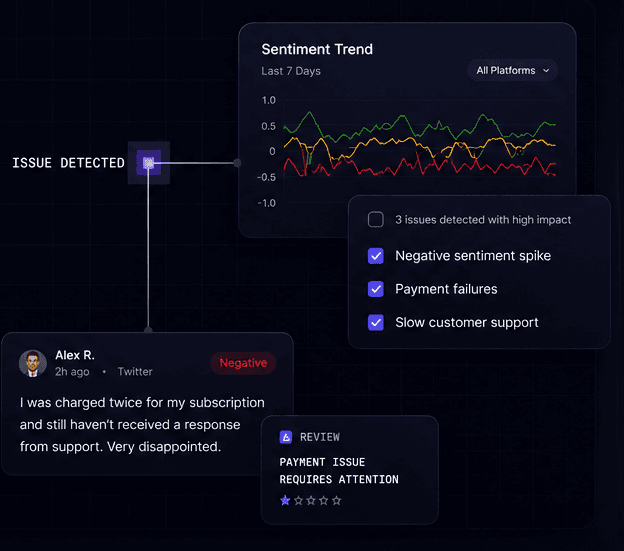The image size is (624, 551).
Task: Select the third star in rating
Action: tap(311, 500)
